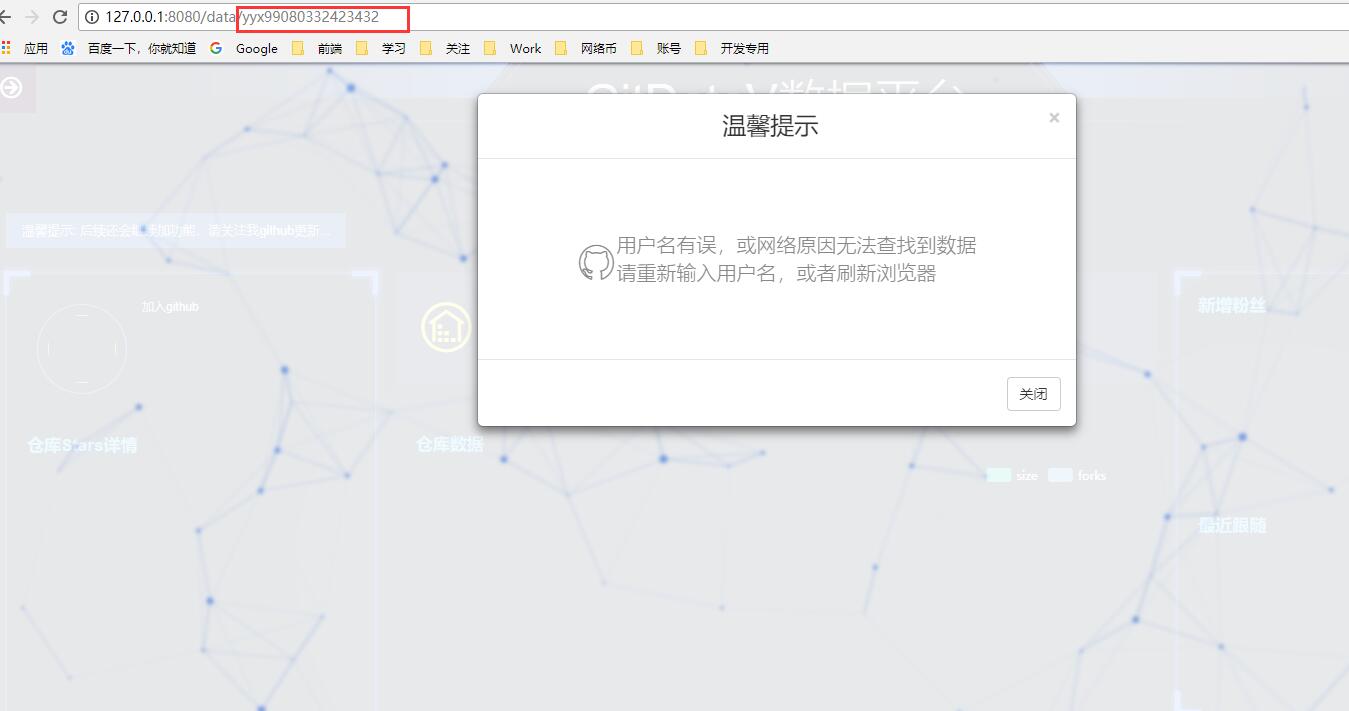Click the dialog title 温馨提示

point(771,126)
